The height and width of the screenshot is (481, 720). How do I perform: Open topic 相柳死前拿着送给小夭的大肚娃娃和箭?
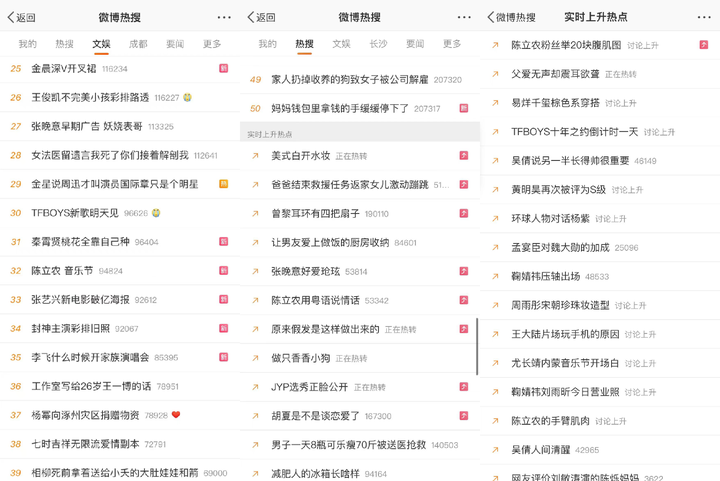[115, 473]
